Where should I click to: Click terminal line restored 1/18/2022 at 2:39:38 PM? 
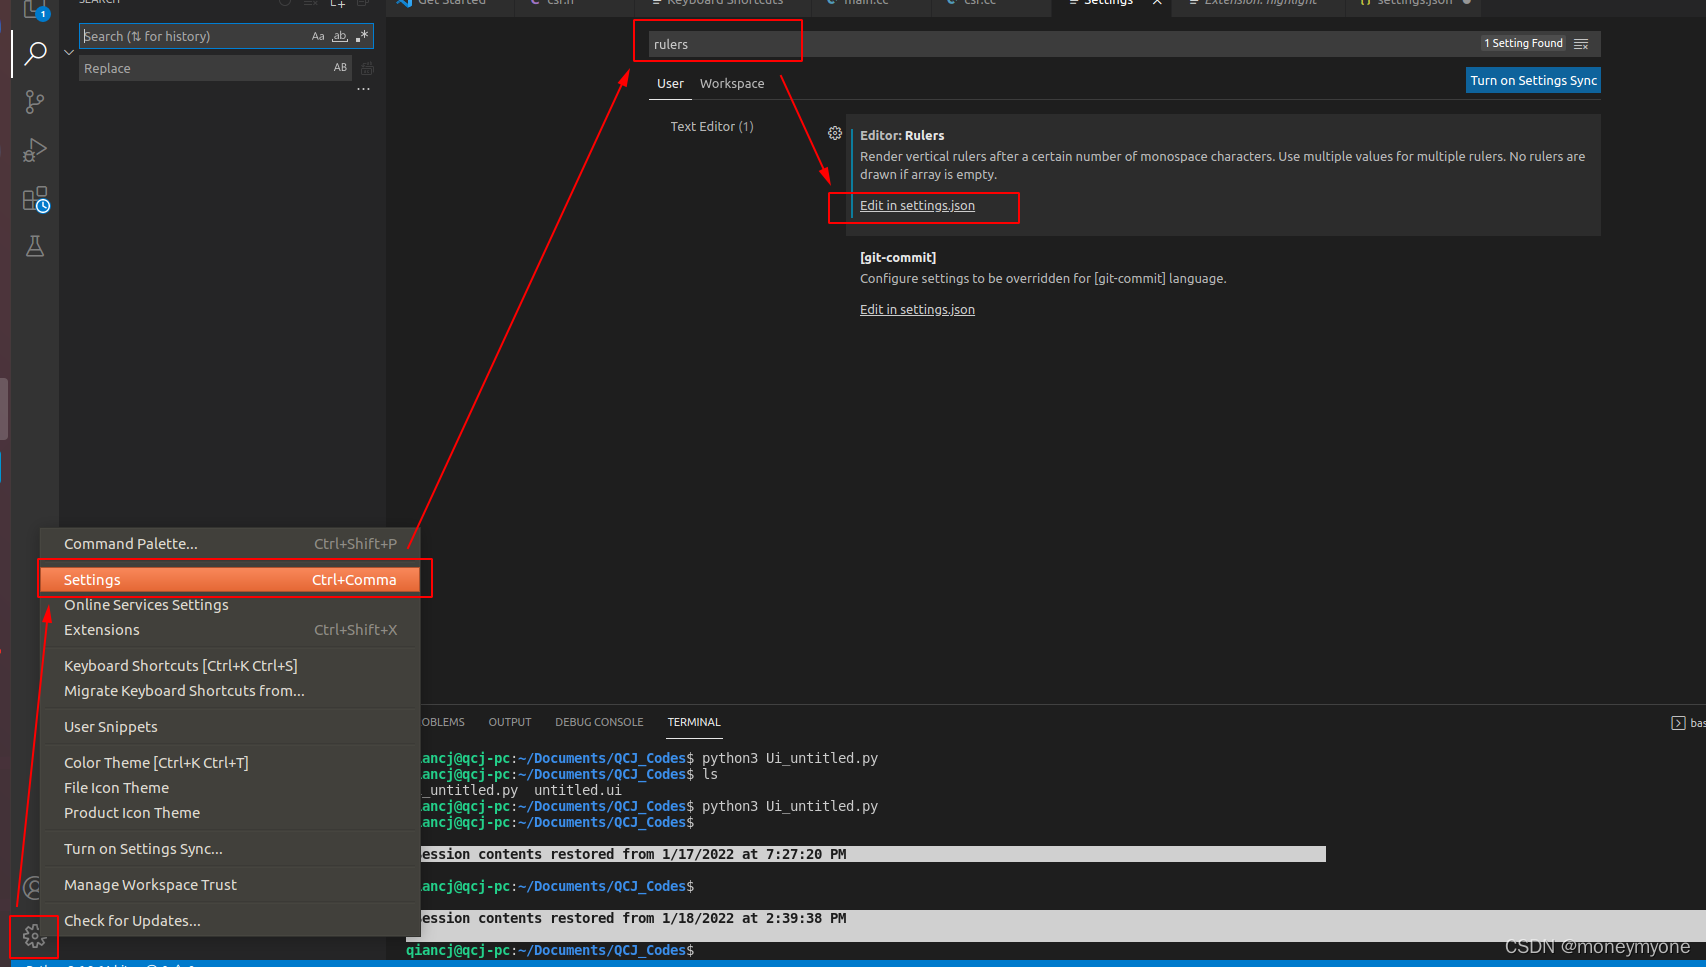tap(1063, 918)
